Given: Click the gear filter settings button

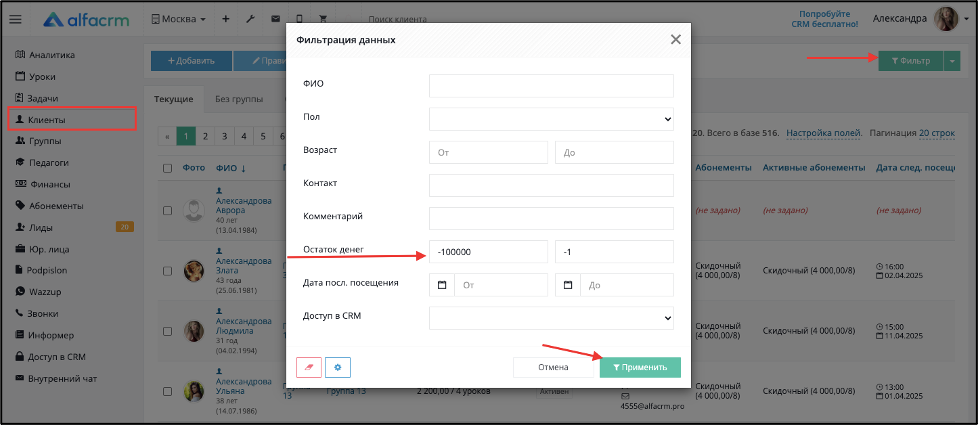Looking at the screenshot, I should point(338,367).
